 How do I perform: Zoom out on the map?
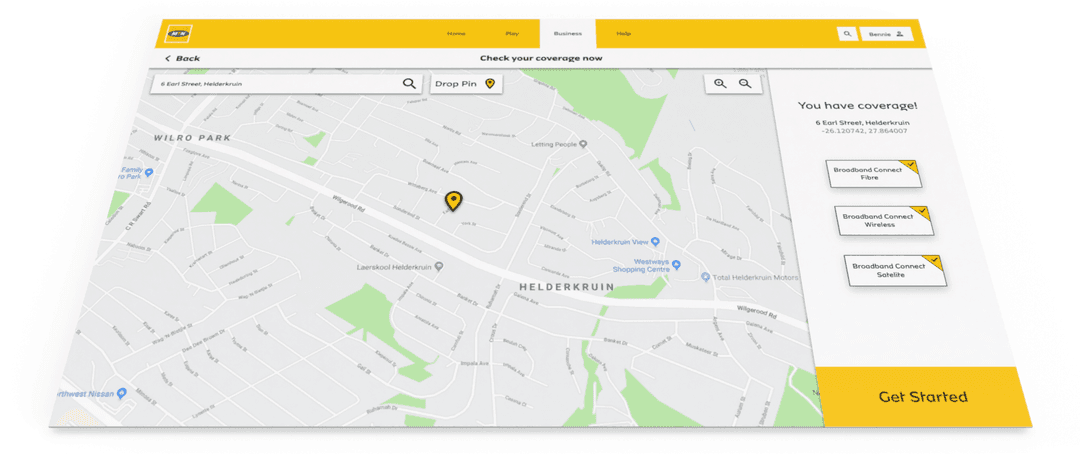tap(745, 83)
